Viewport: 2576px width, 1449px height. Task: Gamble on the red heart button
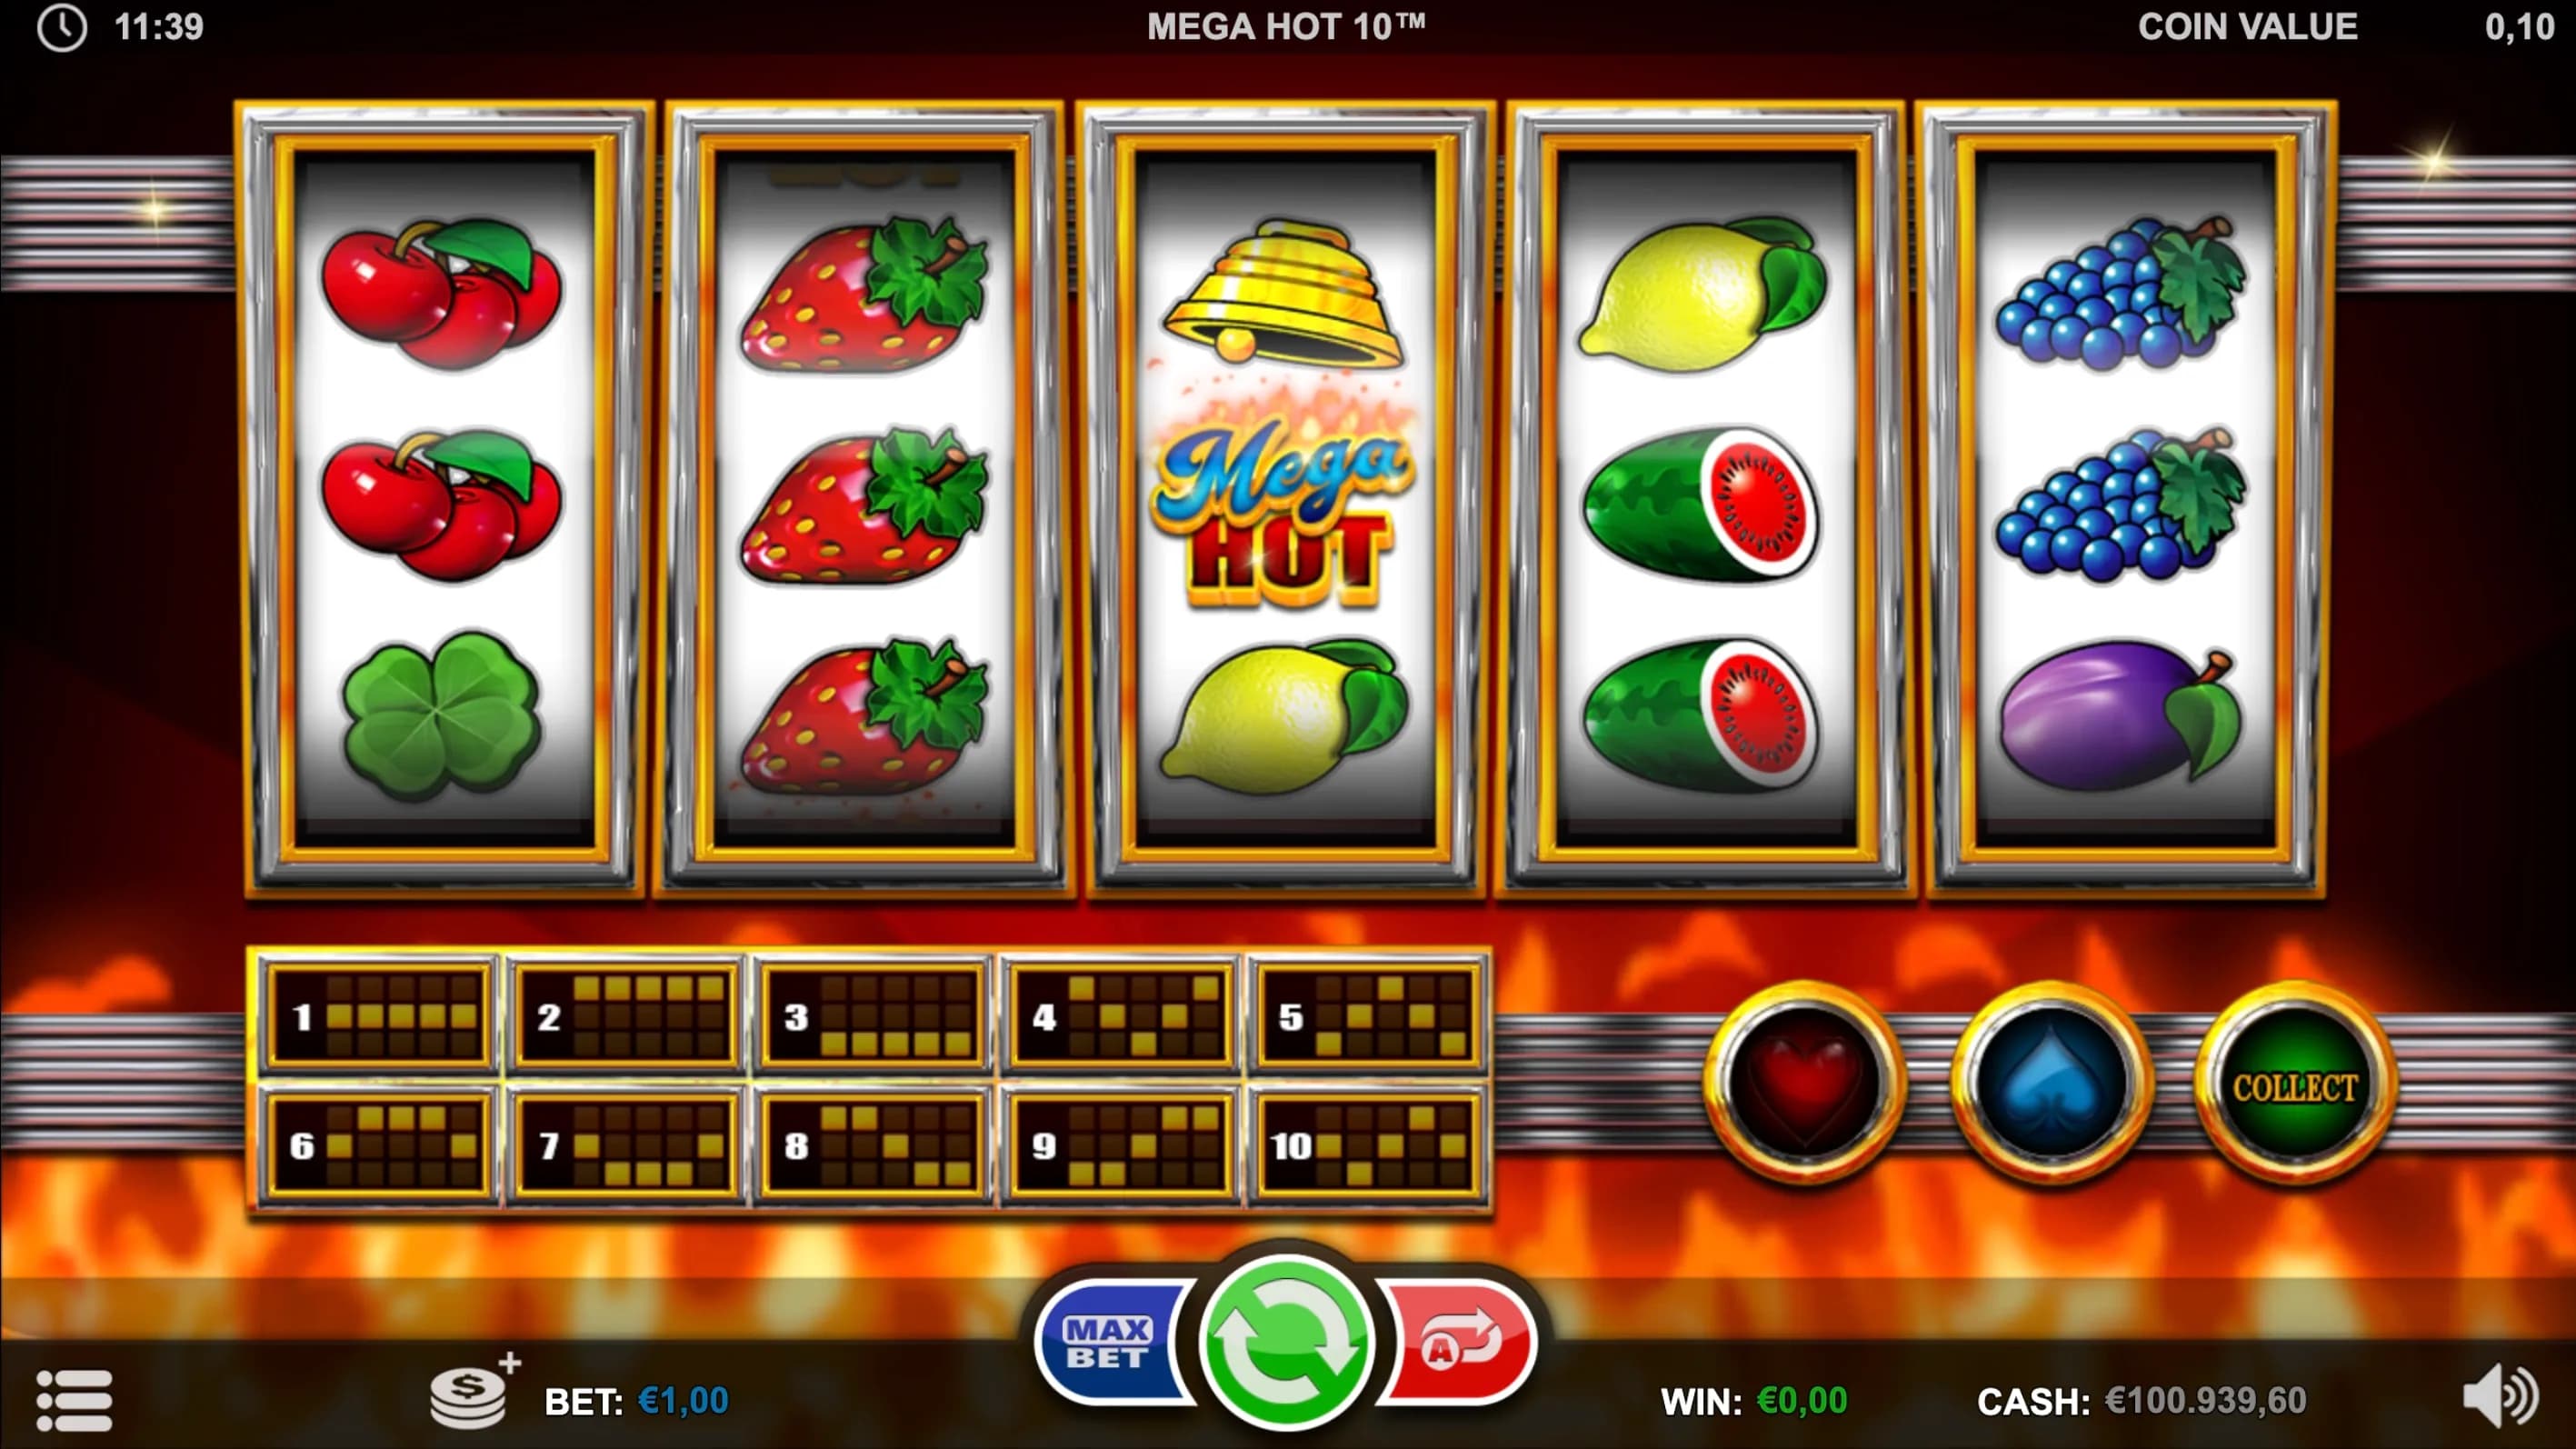1804,1084
